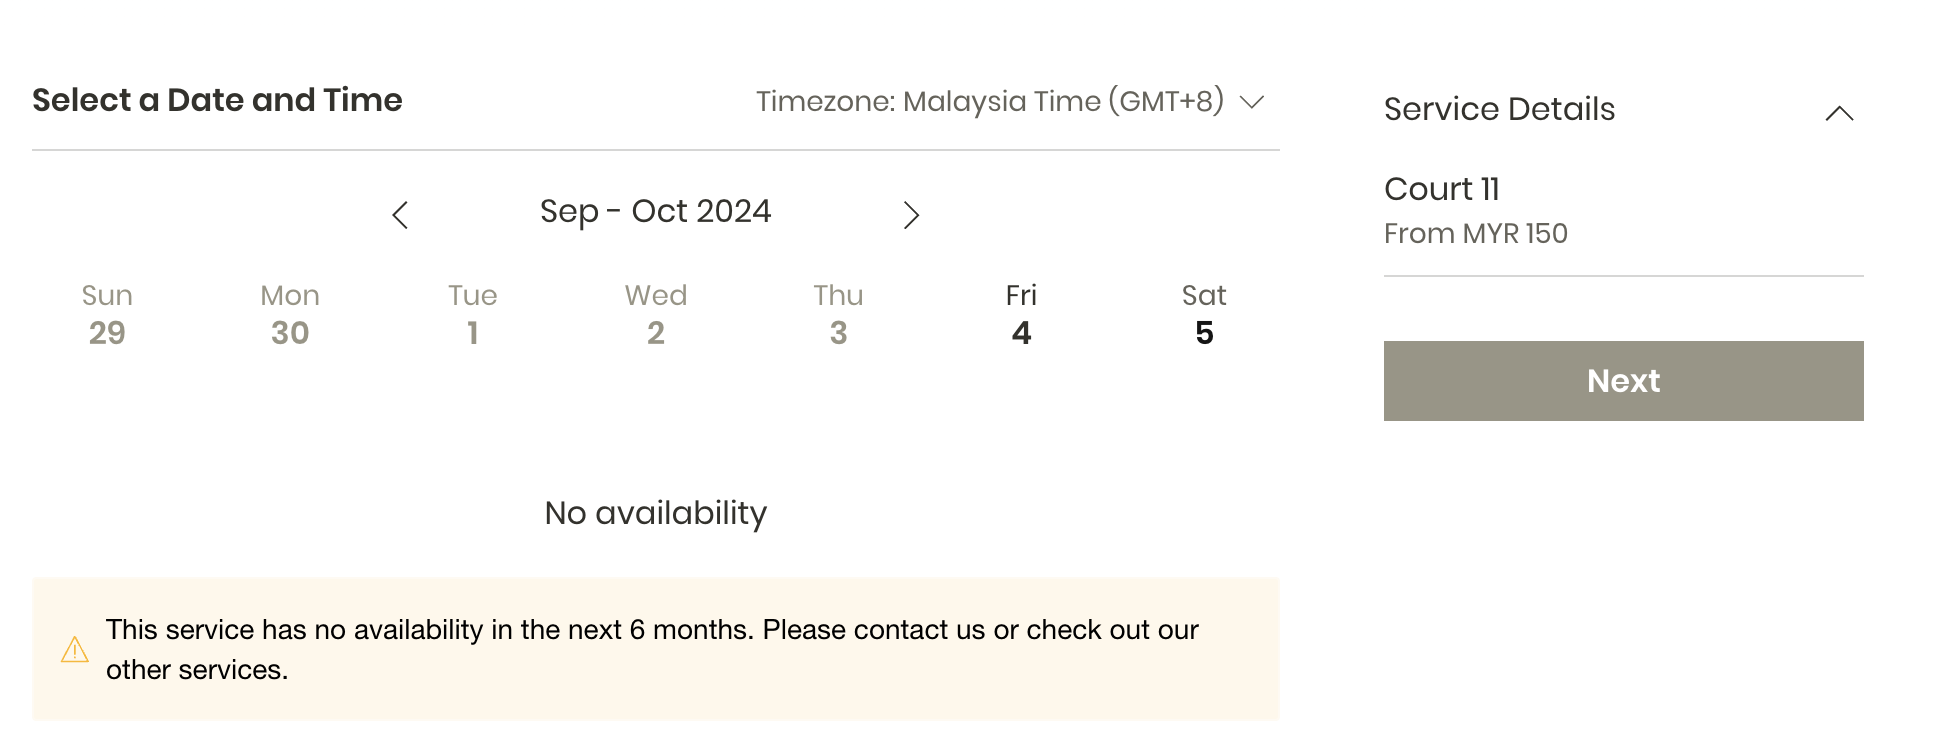This screenshot has width=1940, height=736.
Task: Click the Court 11 service name
Action: [1441, 189]
